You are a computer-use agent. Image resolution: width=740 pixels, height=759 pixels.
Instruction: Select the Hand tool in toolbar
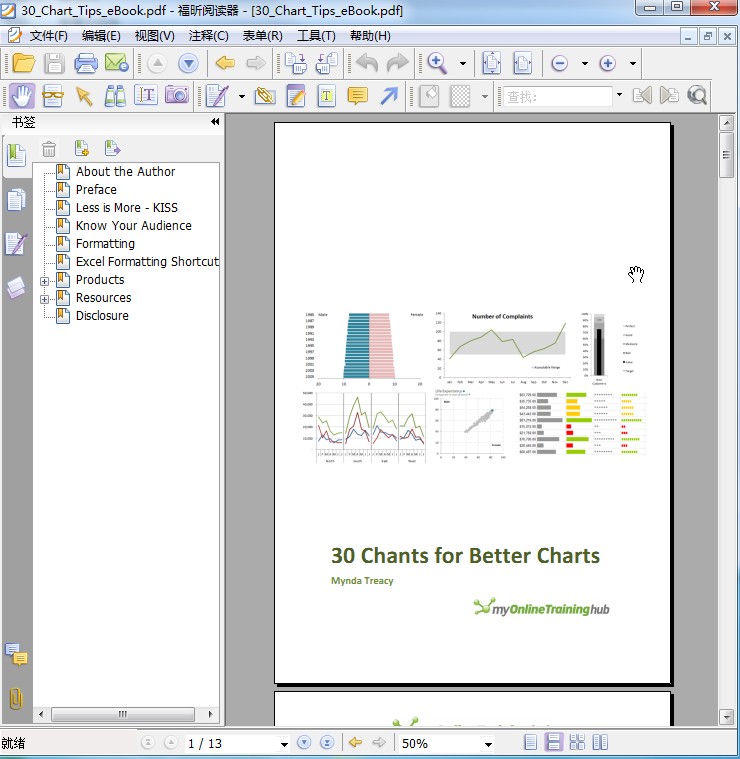(21, 96)
